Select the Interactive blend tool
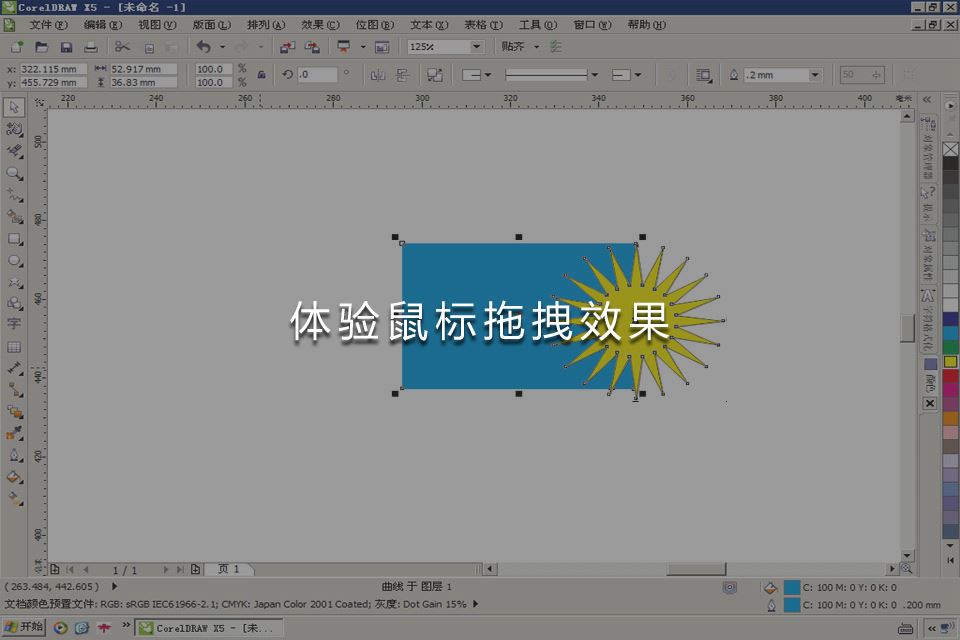Image resolution: width=960 pixels, height=640 pixels. coord(14,412)
